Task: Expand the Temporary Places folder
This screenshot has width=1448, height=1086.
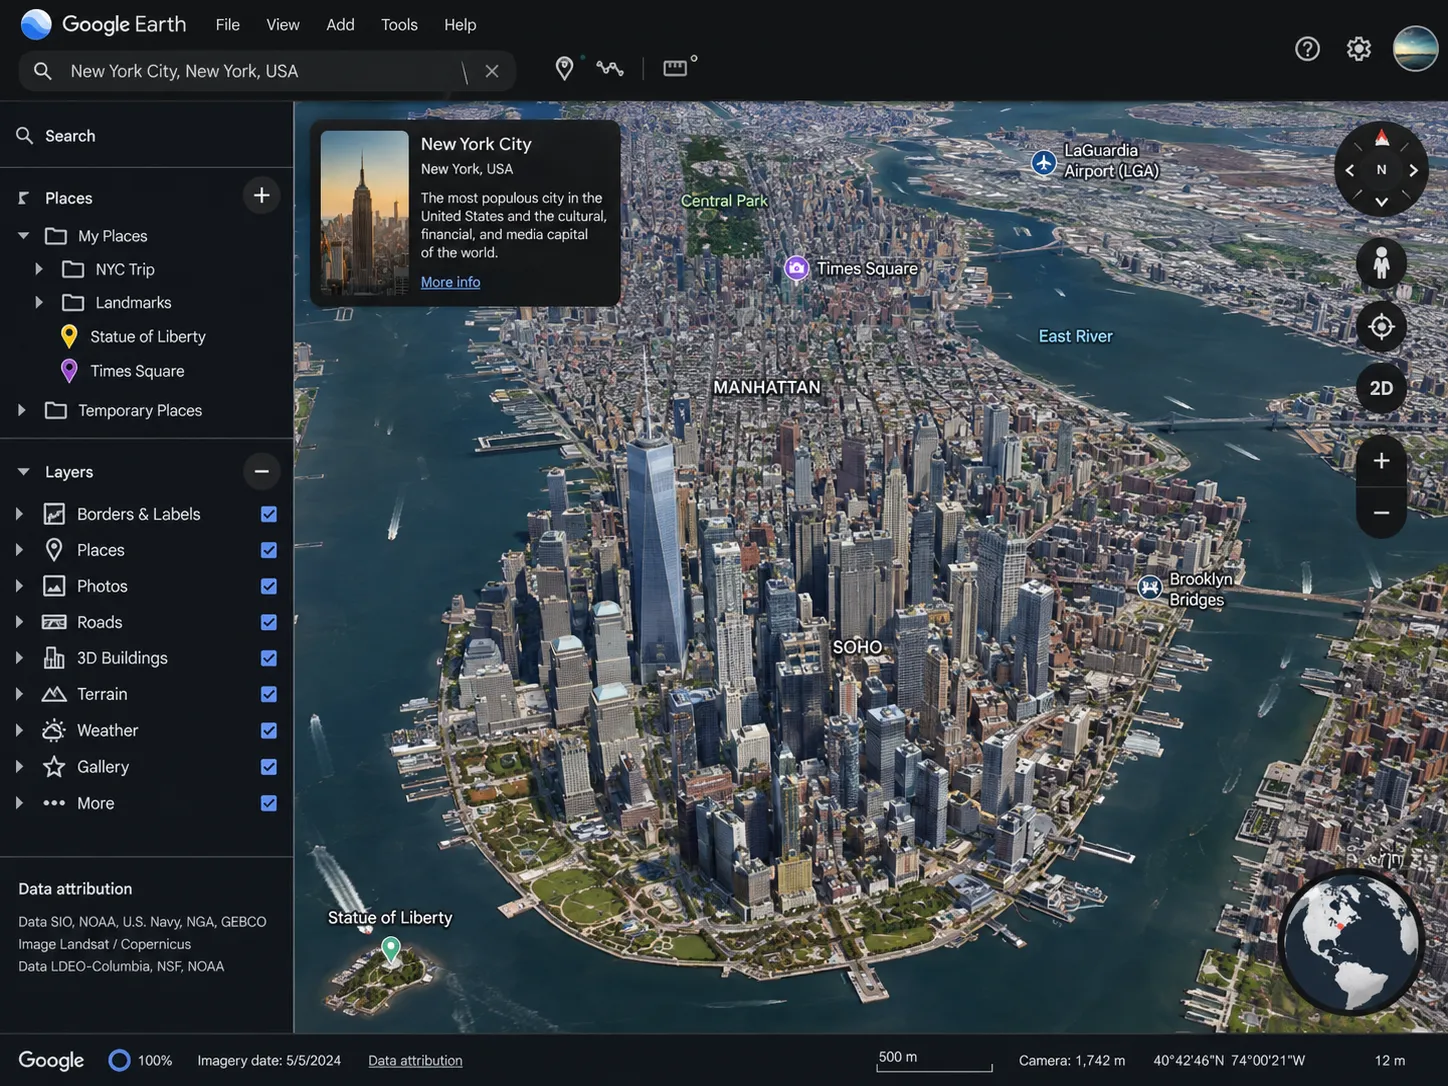Action: [x=21, y=410]
